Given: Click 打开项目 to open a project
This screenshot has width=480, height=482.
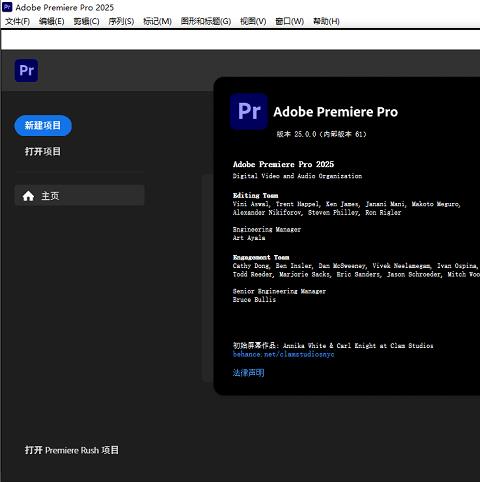Looking at the screenshot, I should (43, 152).
